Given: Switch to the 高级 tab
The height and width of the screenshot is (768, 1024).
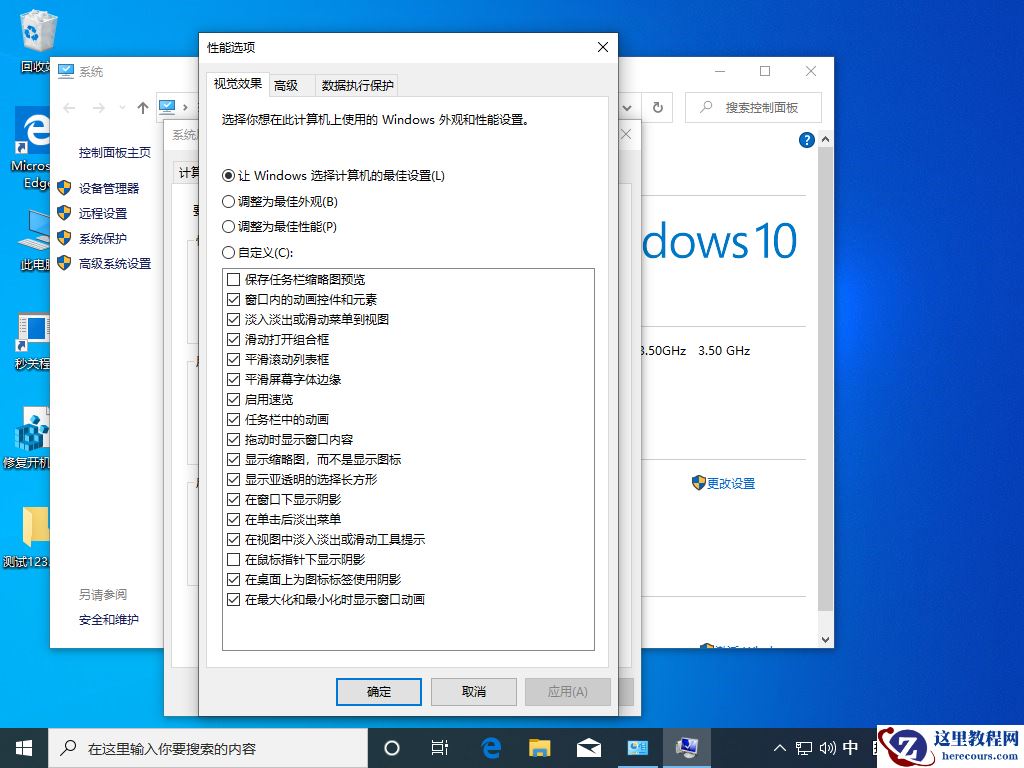Looking at the screenshot, I should point(288,85).
